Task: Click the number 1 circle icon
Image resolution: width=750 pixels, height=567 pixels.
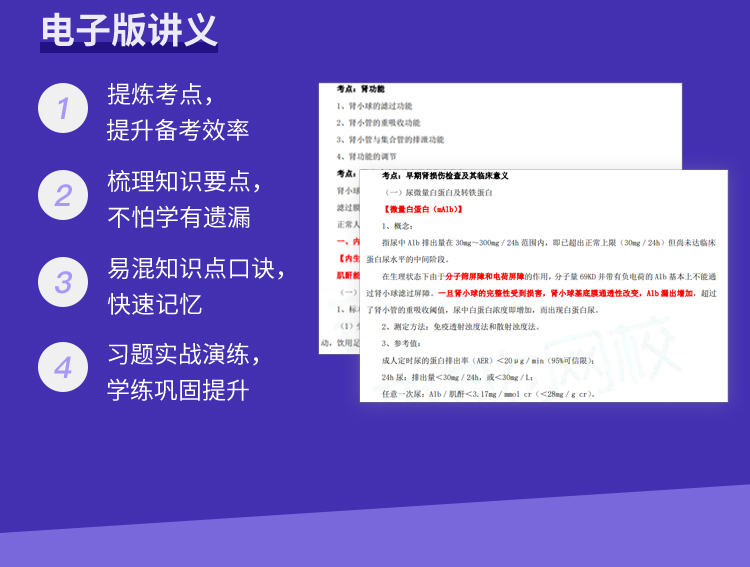Action: tap(63, 108)
